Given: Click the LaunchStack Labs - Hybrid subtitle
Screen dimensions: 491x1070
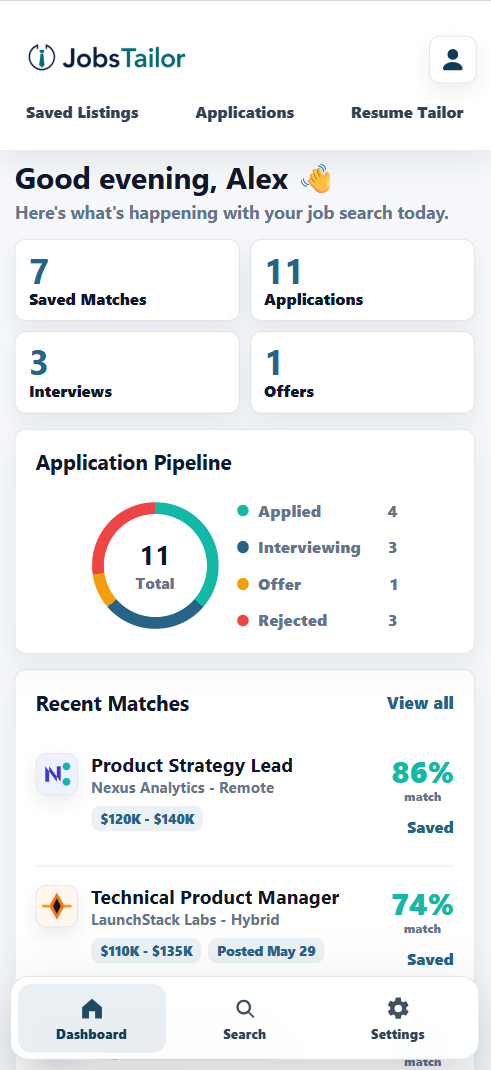Looking at the screenshot, I should (185, 920).
